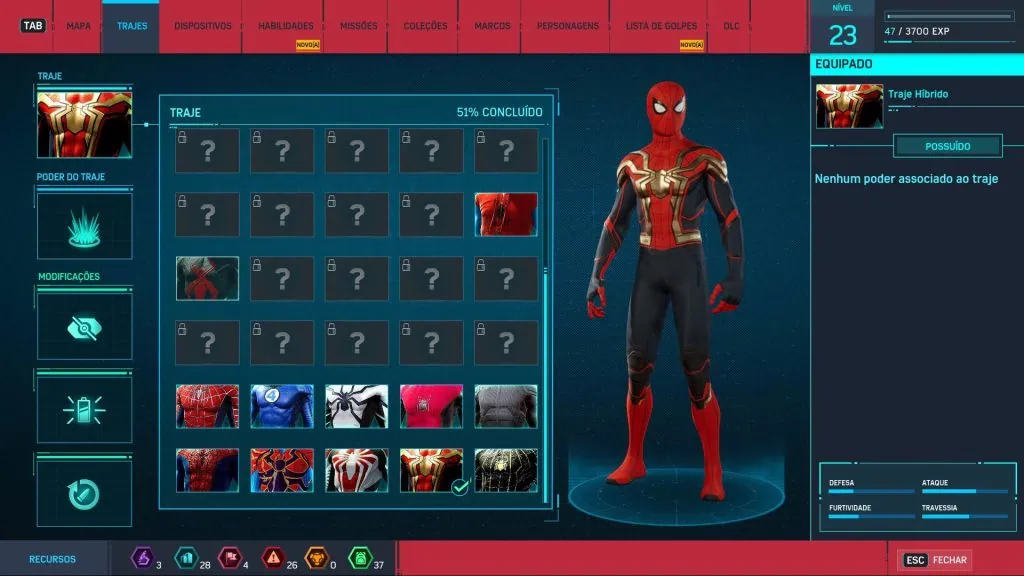Screen dimensions: 1024x576
Task: Pick the grey armored suit thumbnail
Action: 506,406
